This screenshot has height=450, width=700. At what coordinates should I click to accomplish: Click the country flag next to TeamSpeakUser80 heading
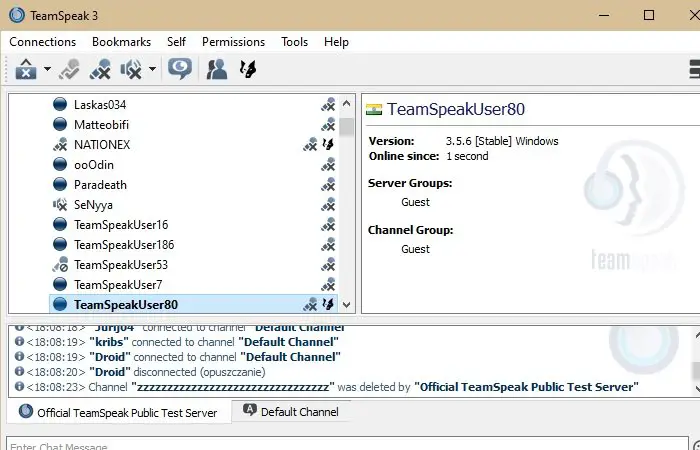tap(374, 109)
